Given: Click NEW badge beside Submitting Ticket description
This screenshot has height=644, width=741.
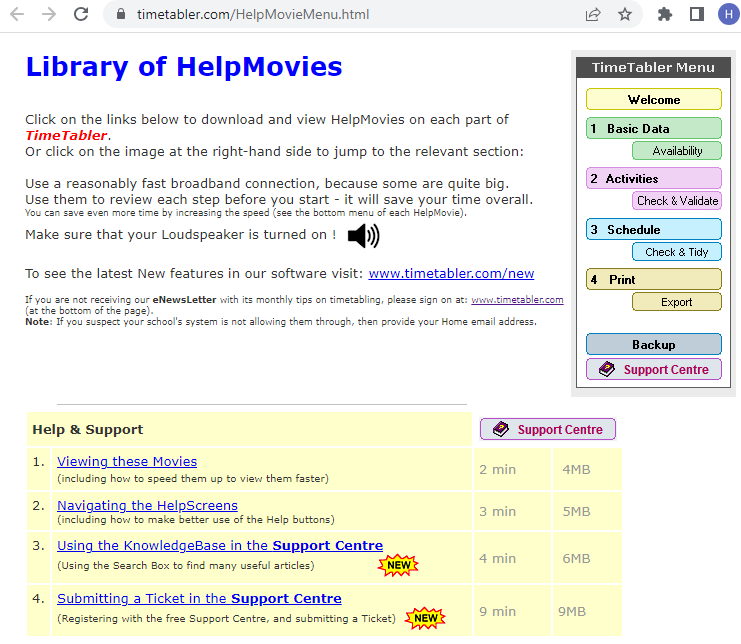Looking at the screenshot, I should (425, 618).
